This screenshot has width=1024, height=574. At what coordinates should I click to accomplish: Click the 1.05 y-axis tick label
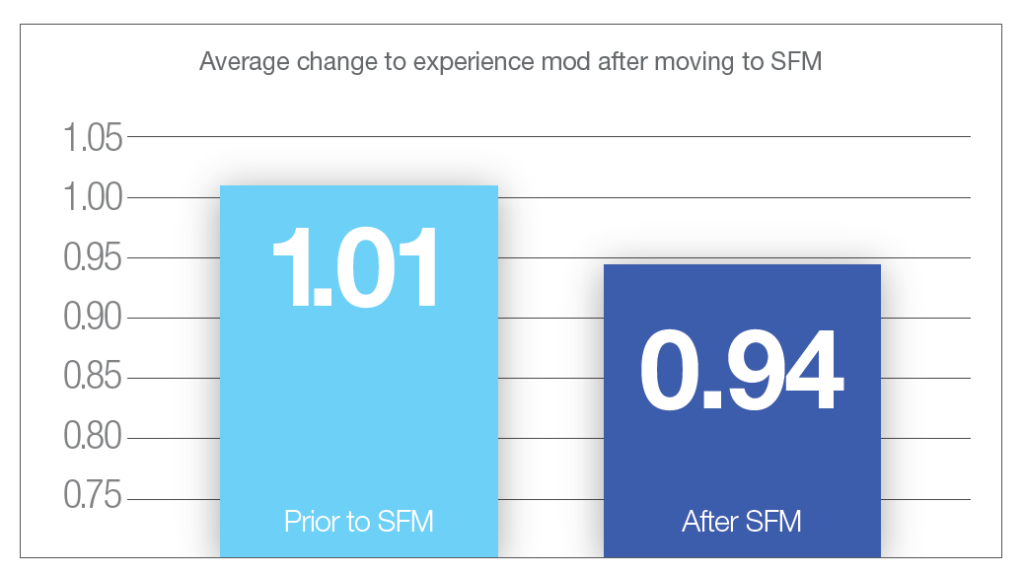(x=93, y=138)
